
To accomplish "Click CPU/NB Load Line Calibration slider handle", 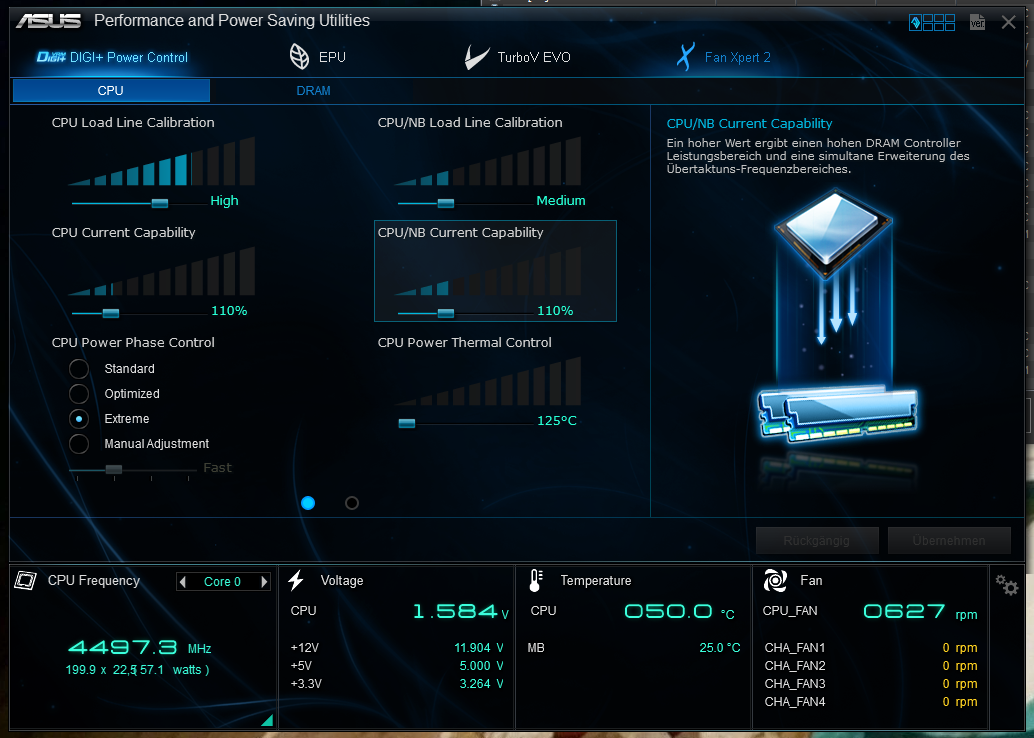I will click(446, 203).
